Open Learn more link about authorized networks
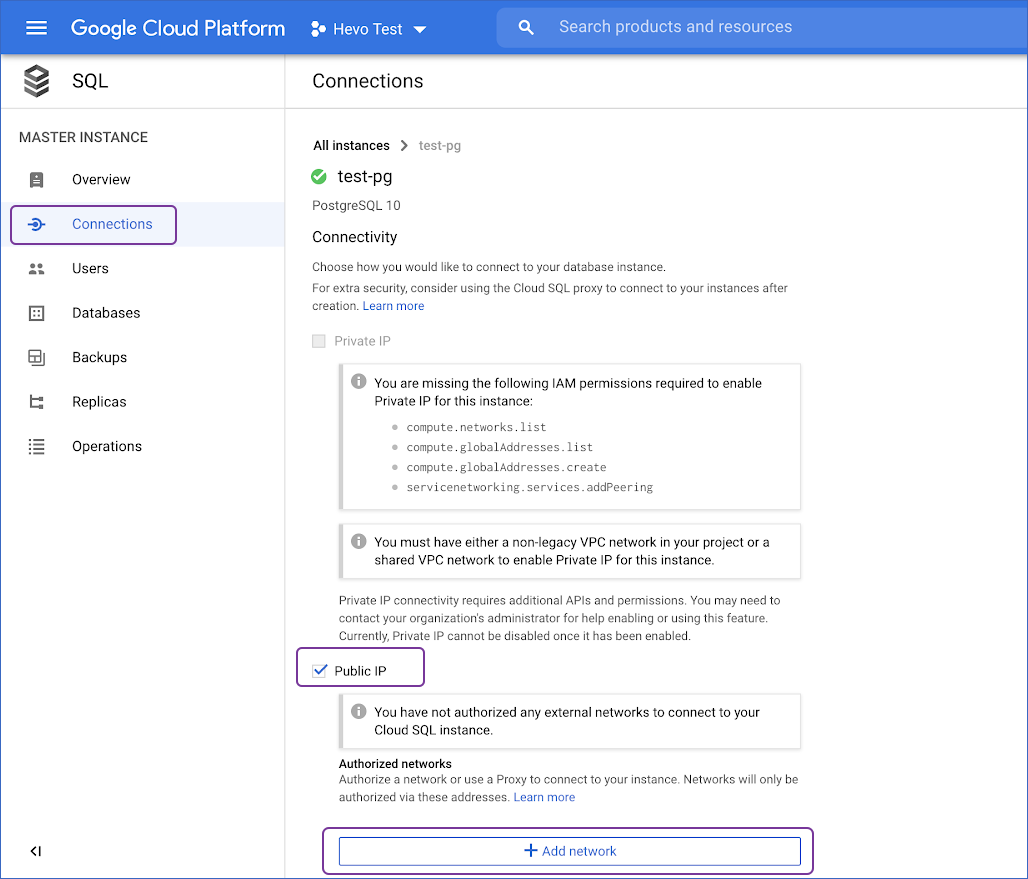The width and height of the screenshot is (1028, 879). [544, 797]
